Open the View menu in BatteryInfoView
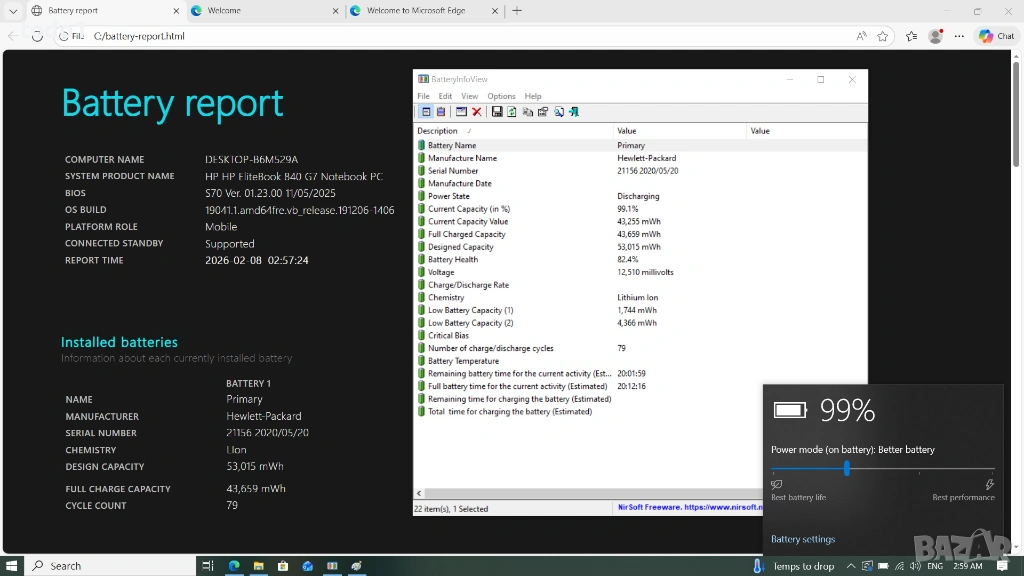1024x576 pixels. (x=469, y=96)
